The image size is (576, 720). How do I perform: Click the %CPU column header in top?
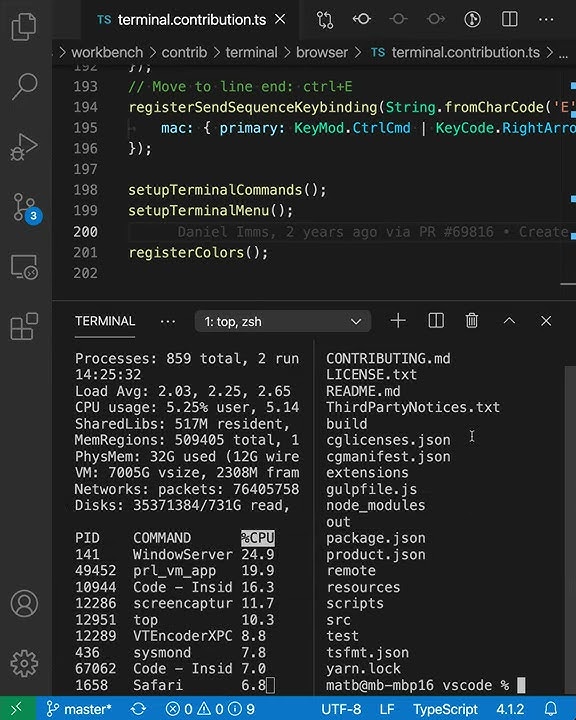pos(258,538)
